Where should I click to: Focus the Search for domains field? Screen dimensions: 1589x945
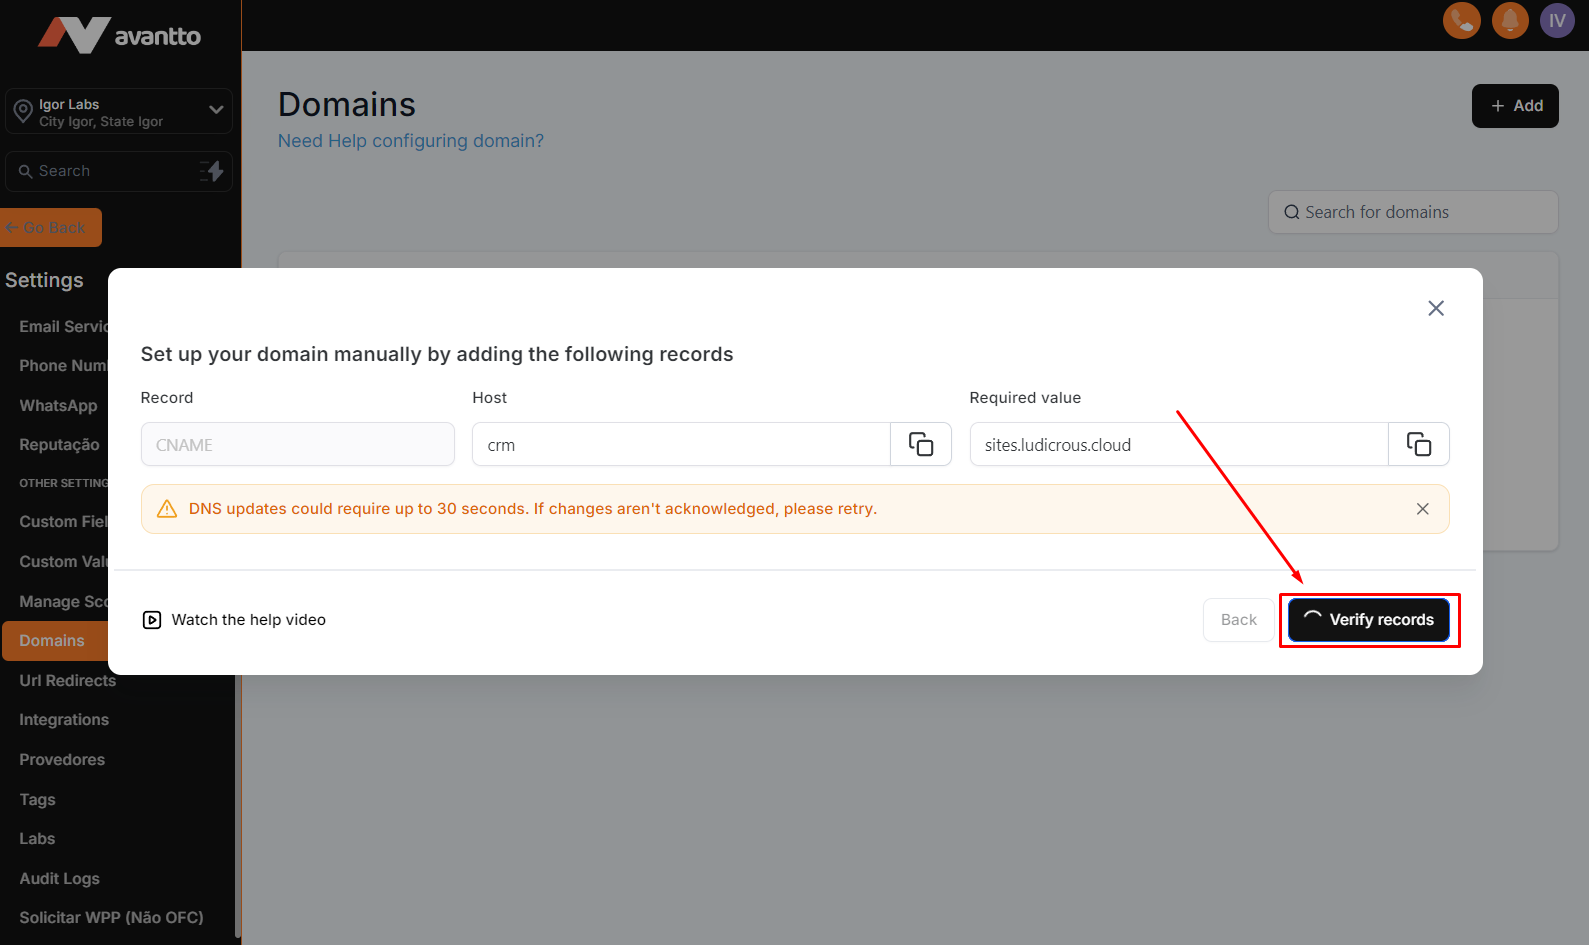[1412, 212]
